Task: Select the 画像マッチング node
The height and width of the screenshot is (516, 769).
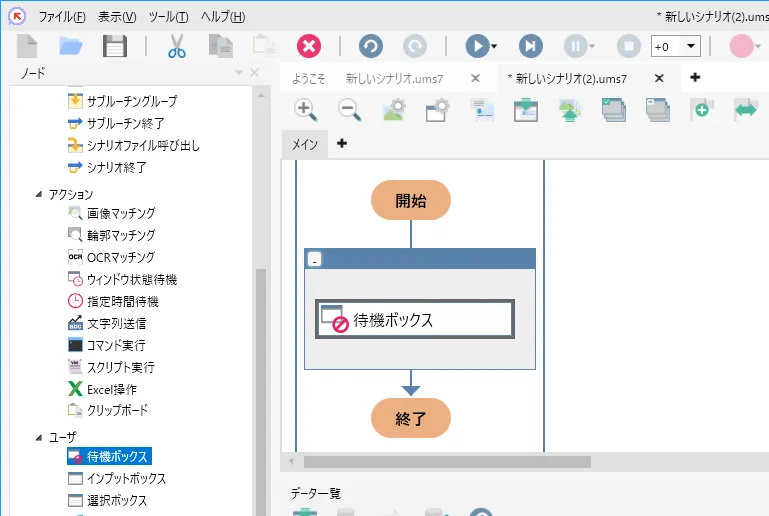Action: tap(120, 213)
